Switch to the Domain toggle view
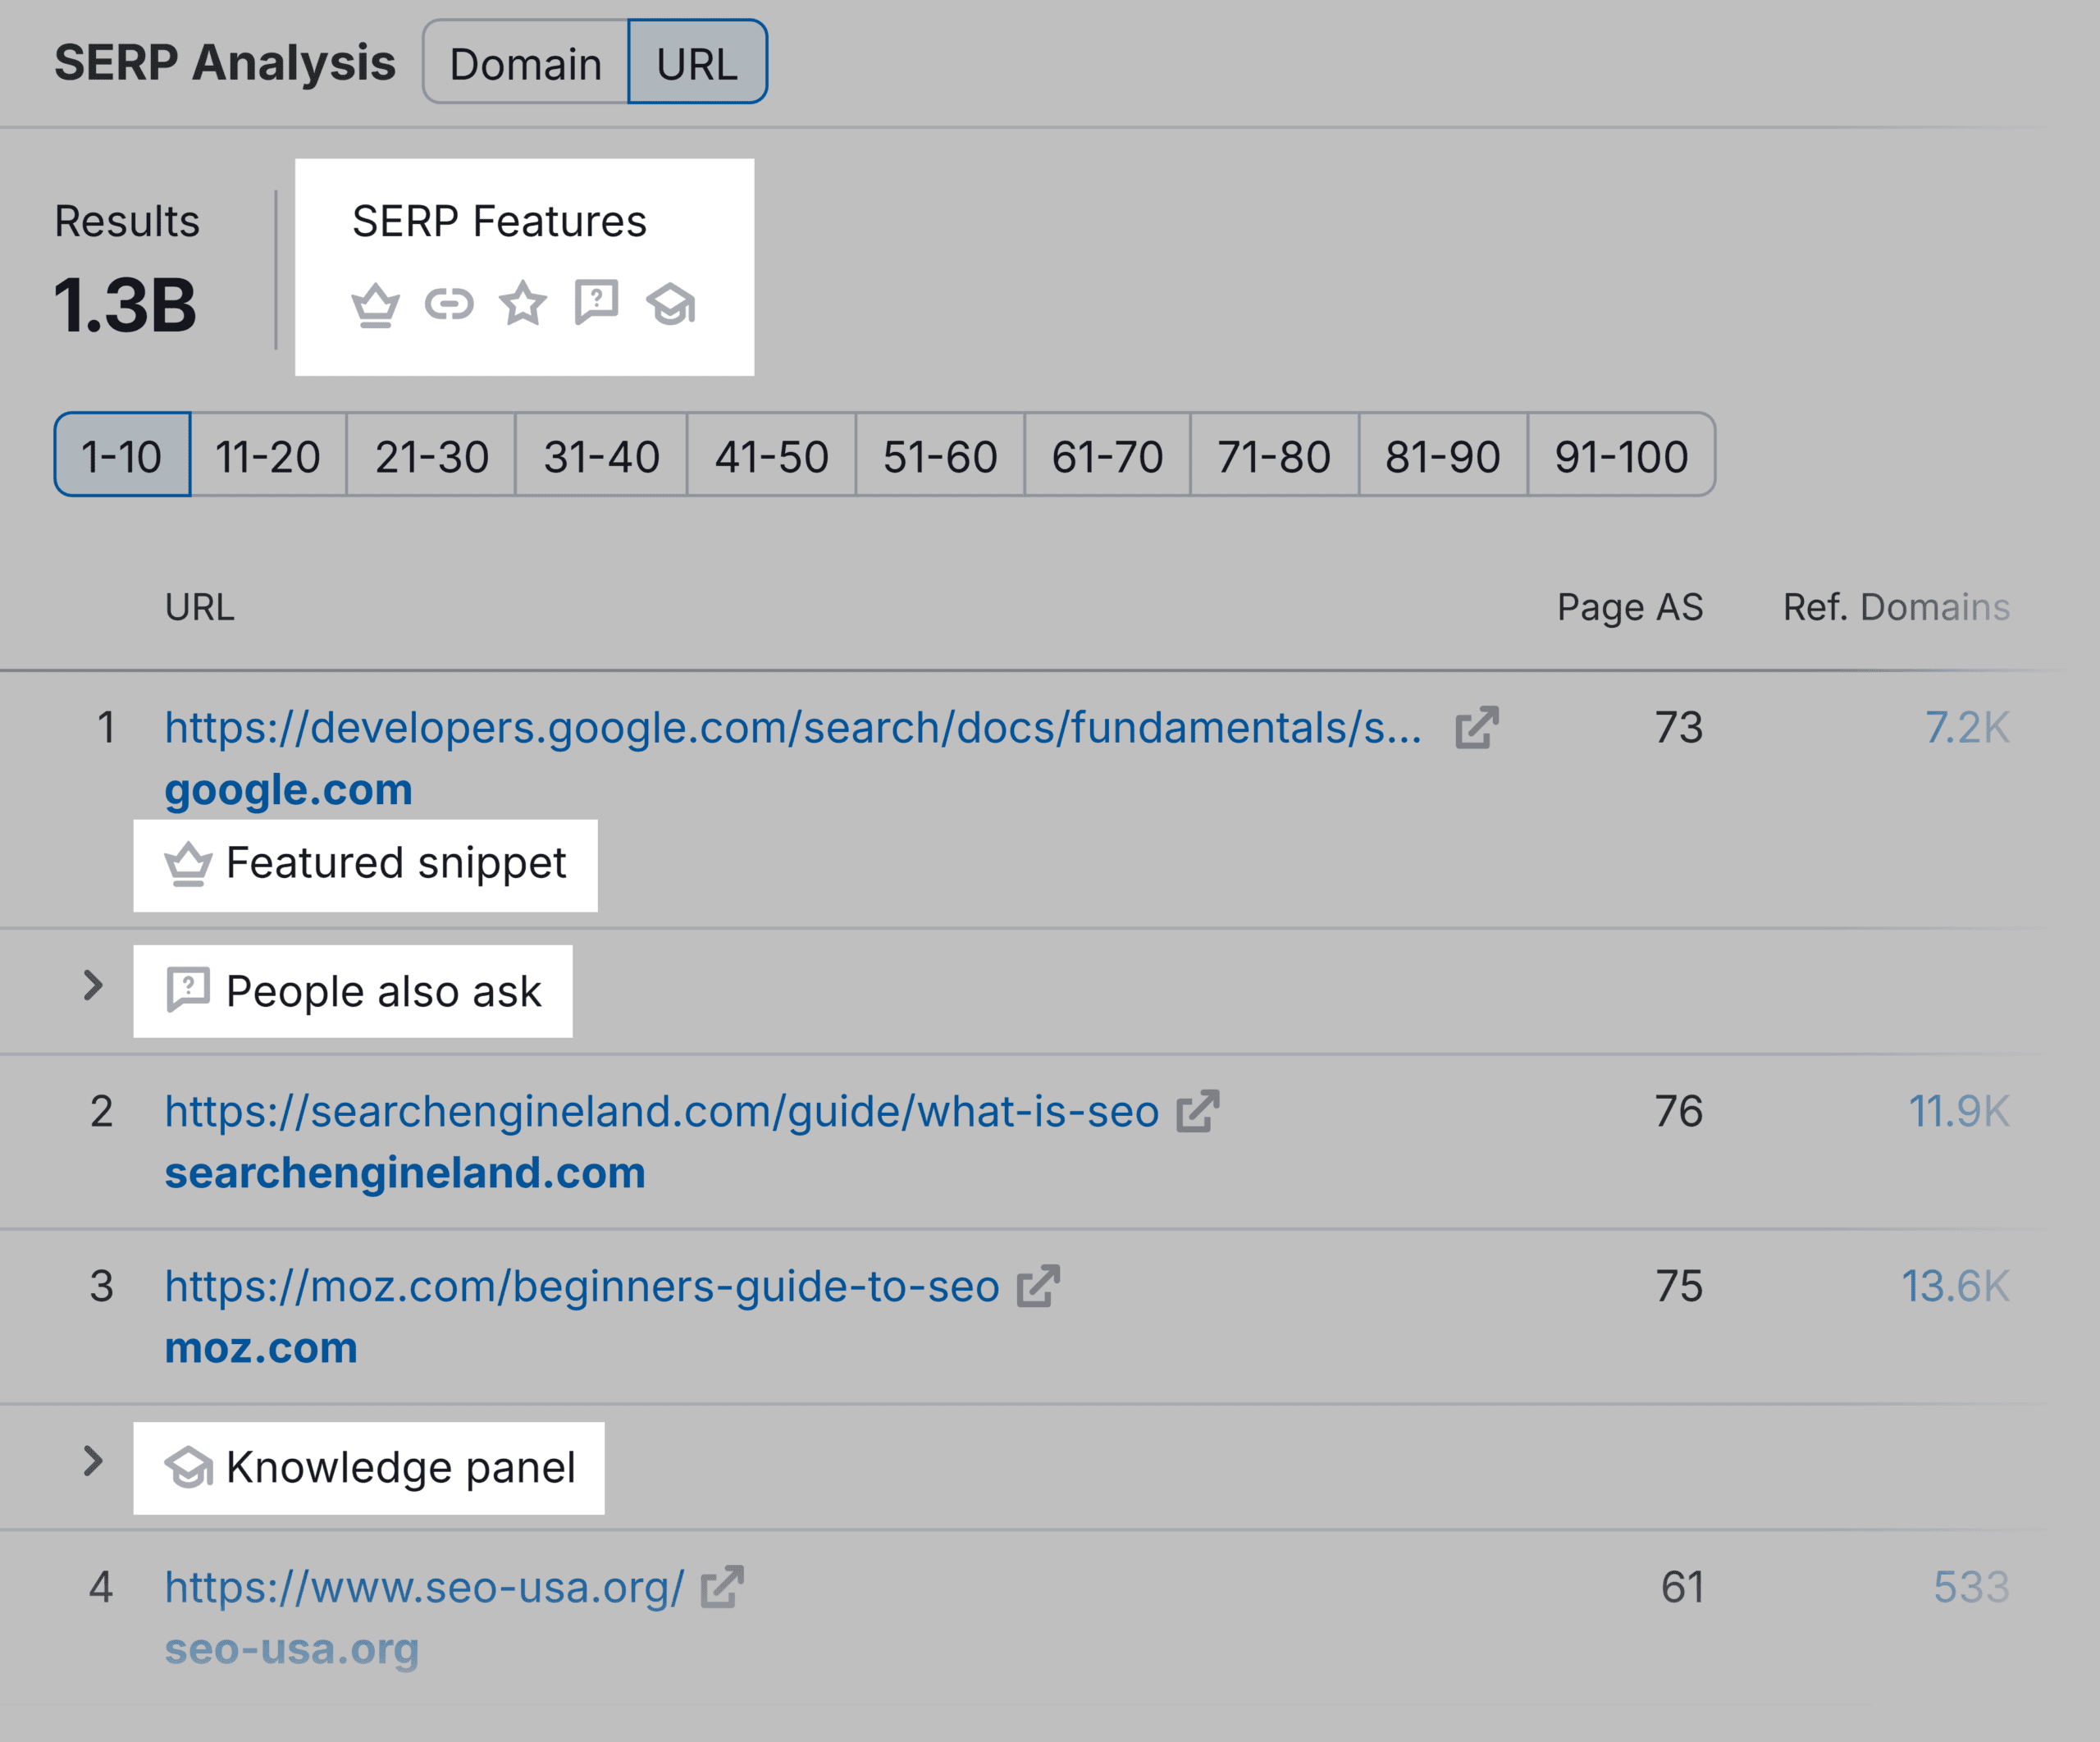The height and width of the screenshot is (1742, 2100). pos(525,62)
